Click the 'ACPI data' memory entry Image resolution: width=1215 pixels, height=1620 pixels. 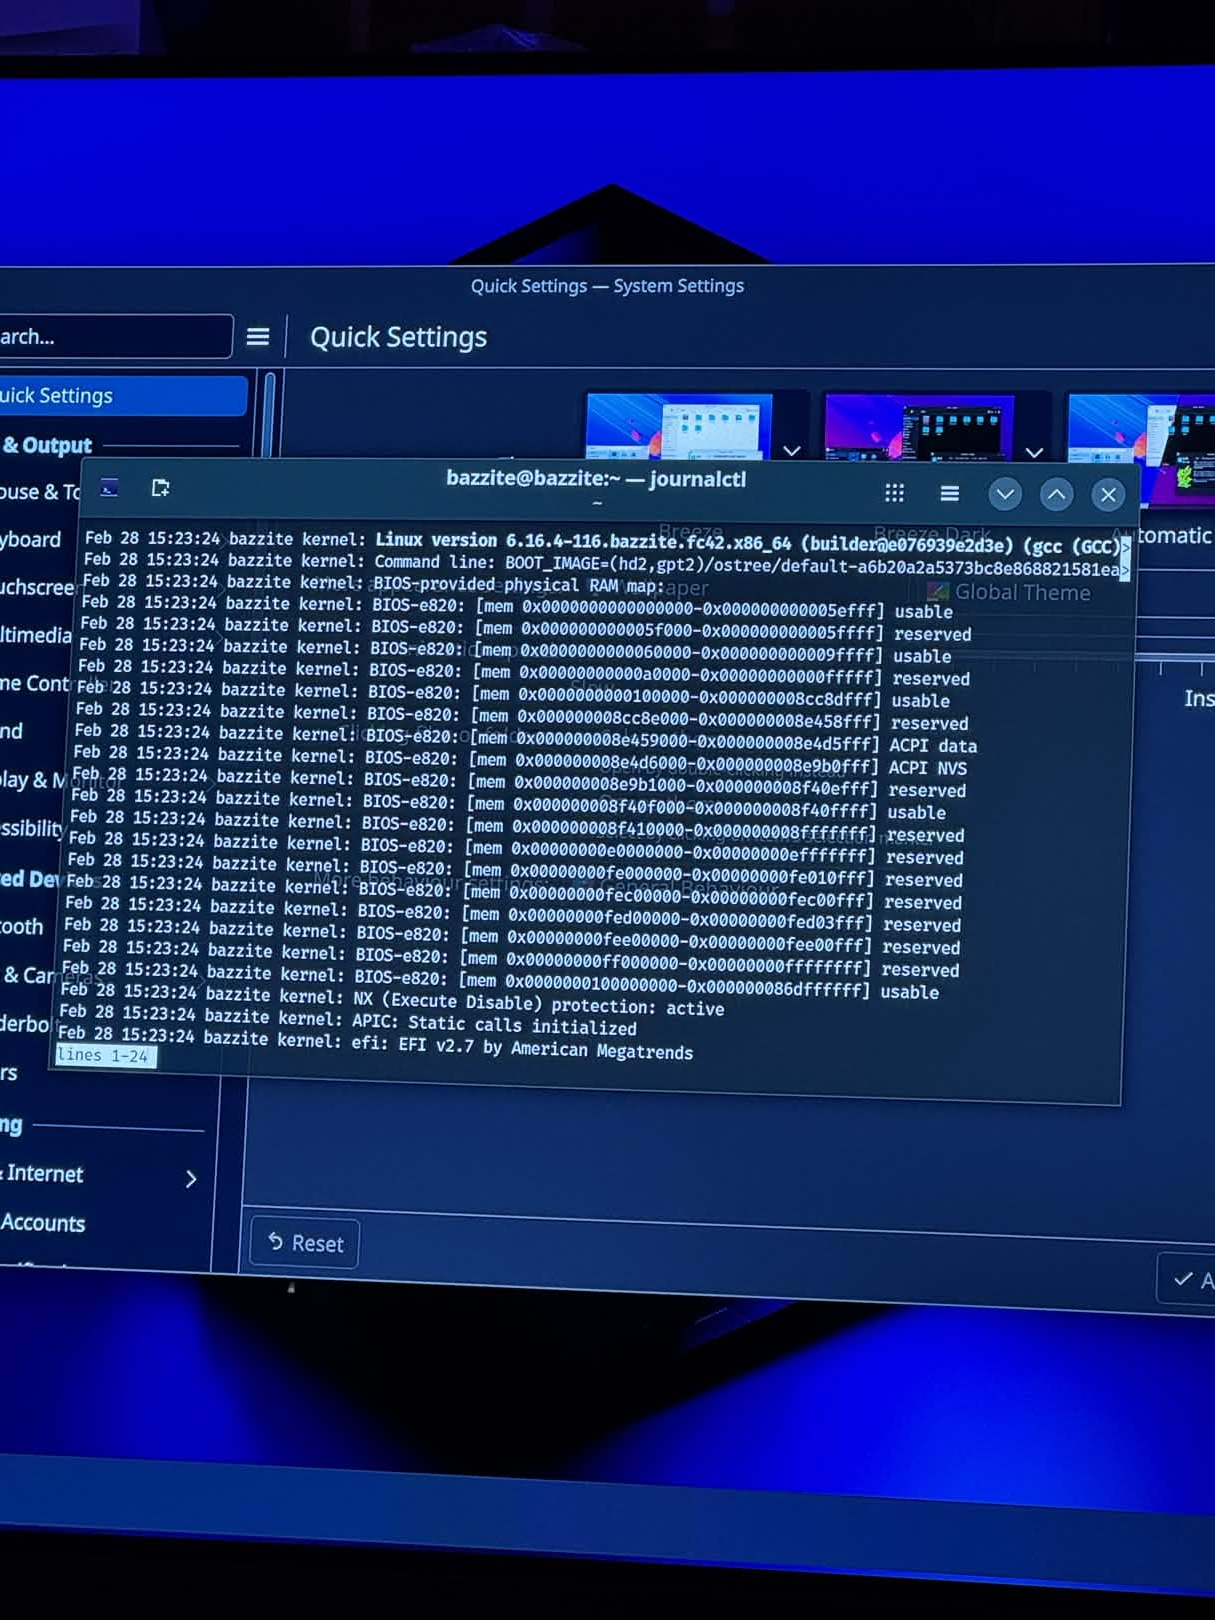933,746
